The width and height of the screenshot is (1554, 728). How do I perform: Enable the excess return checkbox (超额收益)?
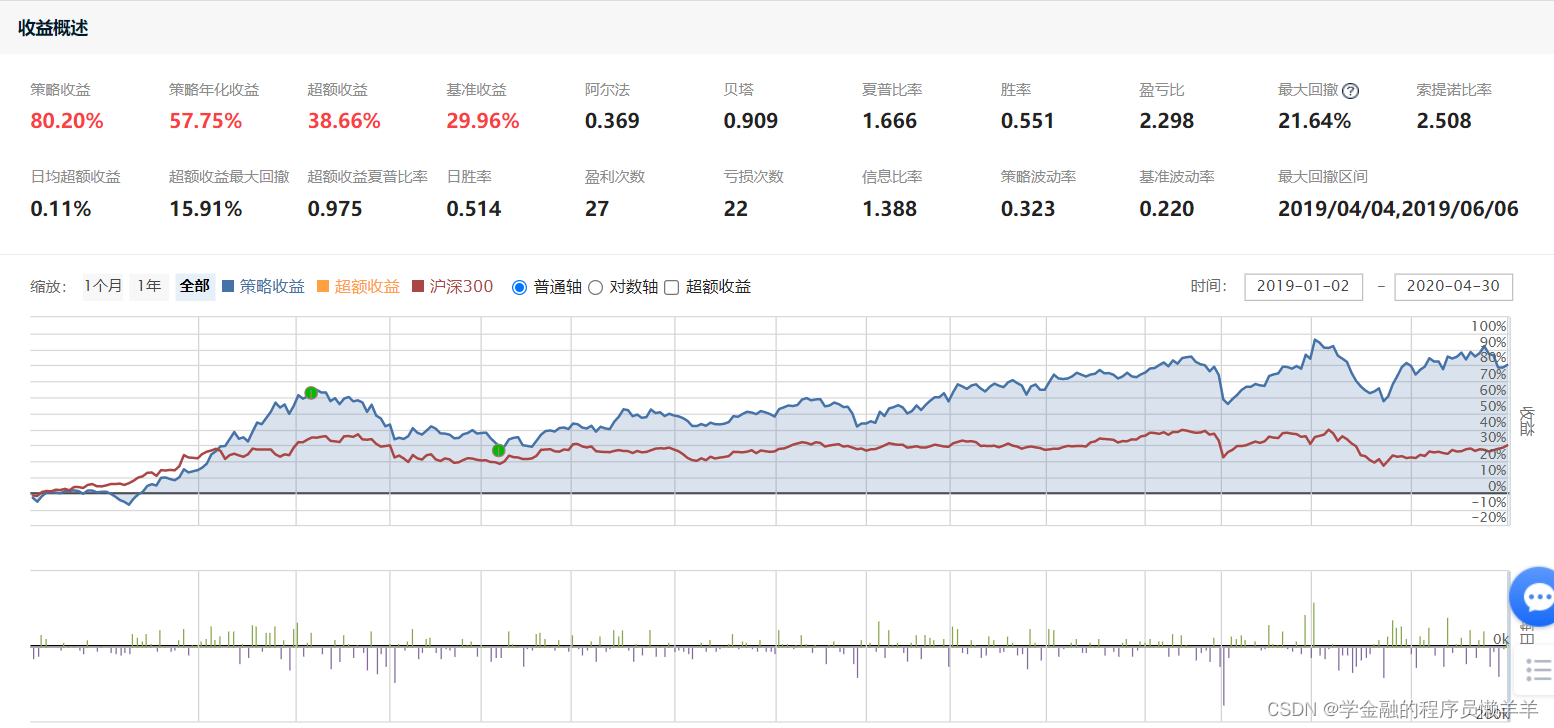point(671,287)
